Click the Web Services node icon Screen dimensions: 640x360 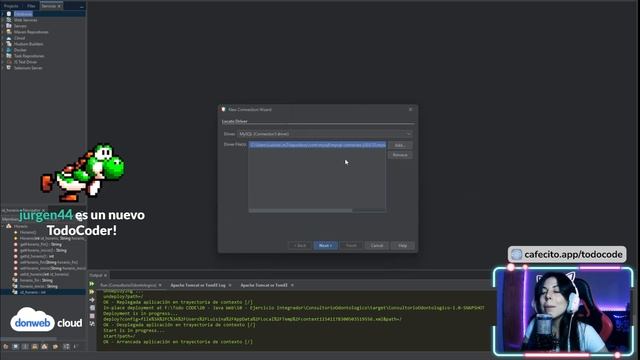click(9, 20)
